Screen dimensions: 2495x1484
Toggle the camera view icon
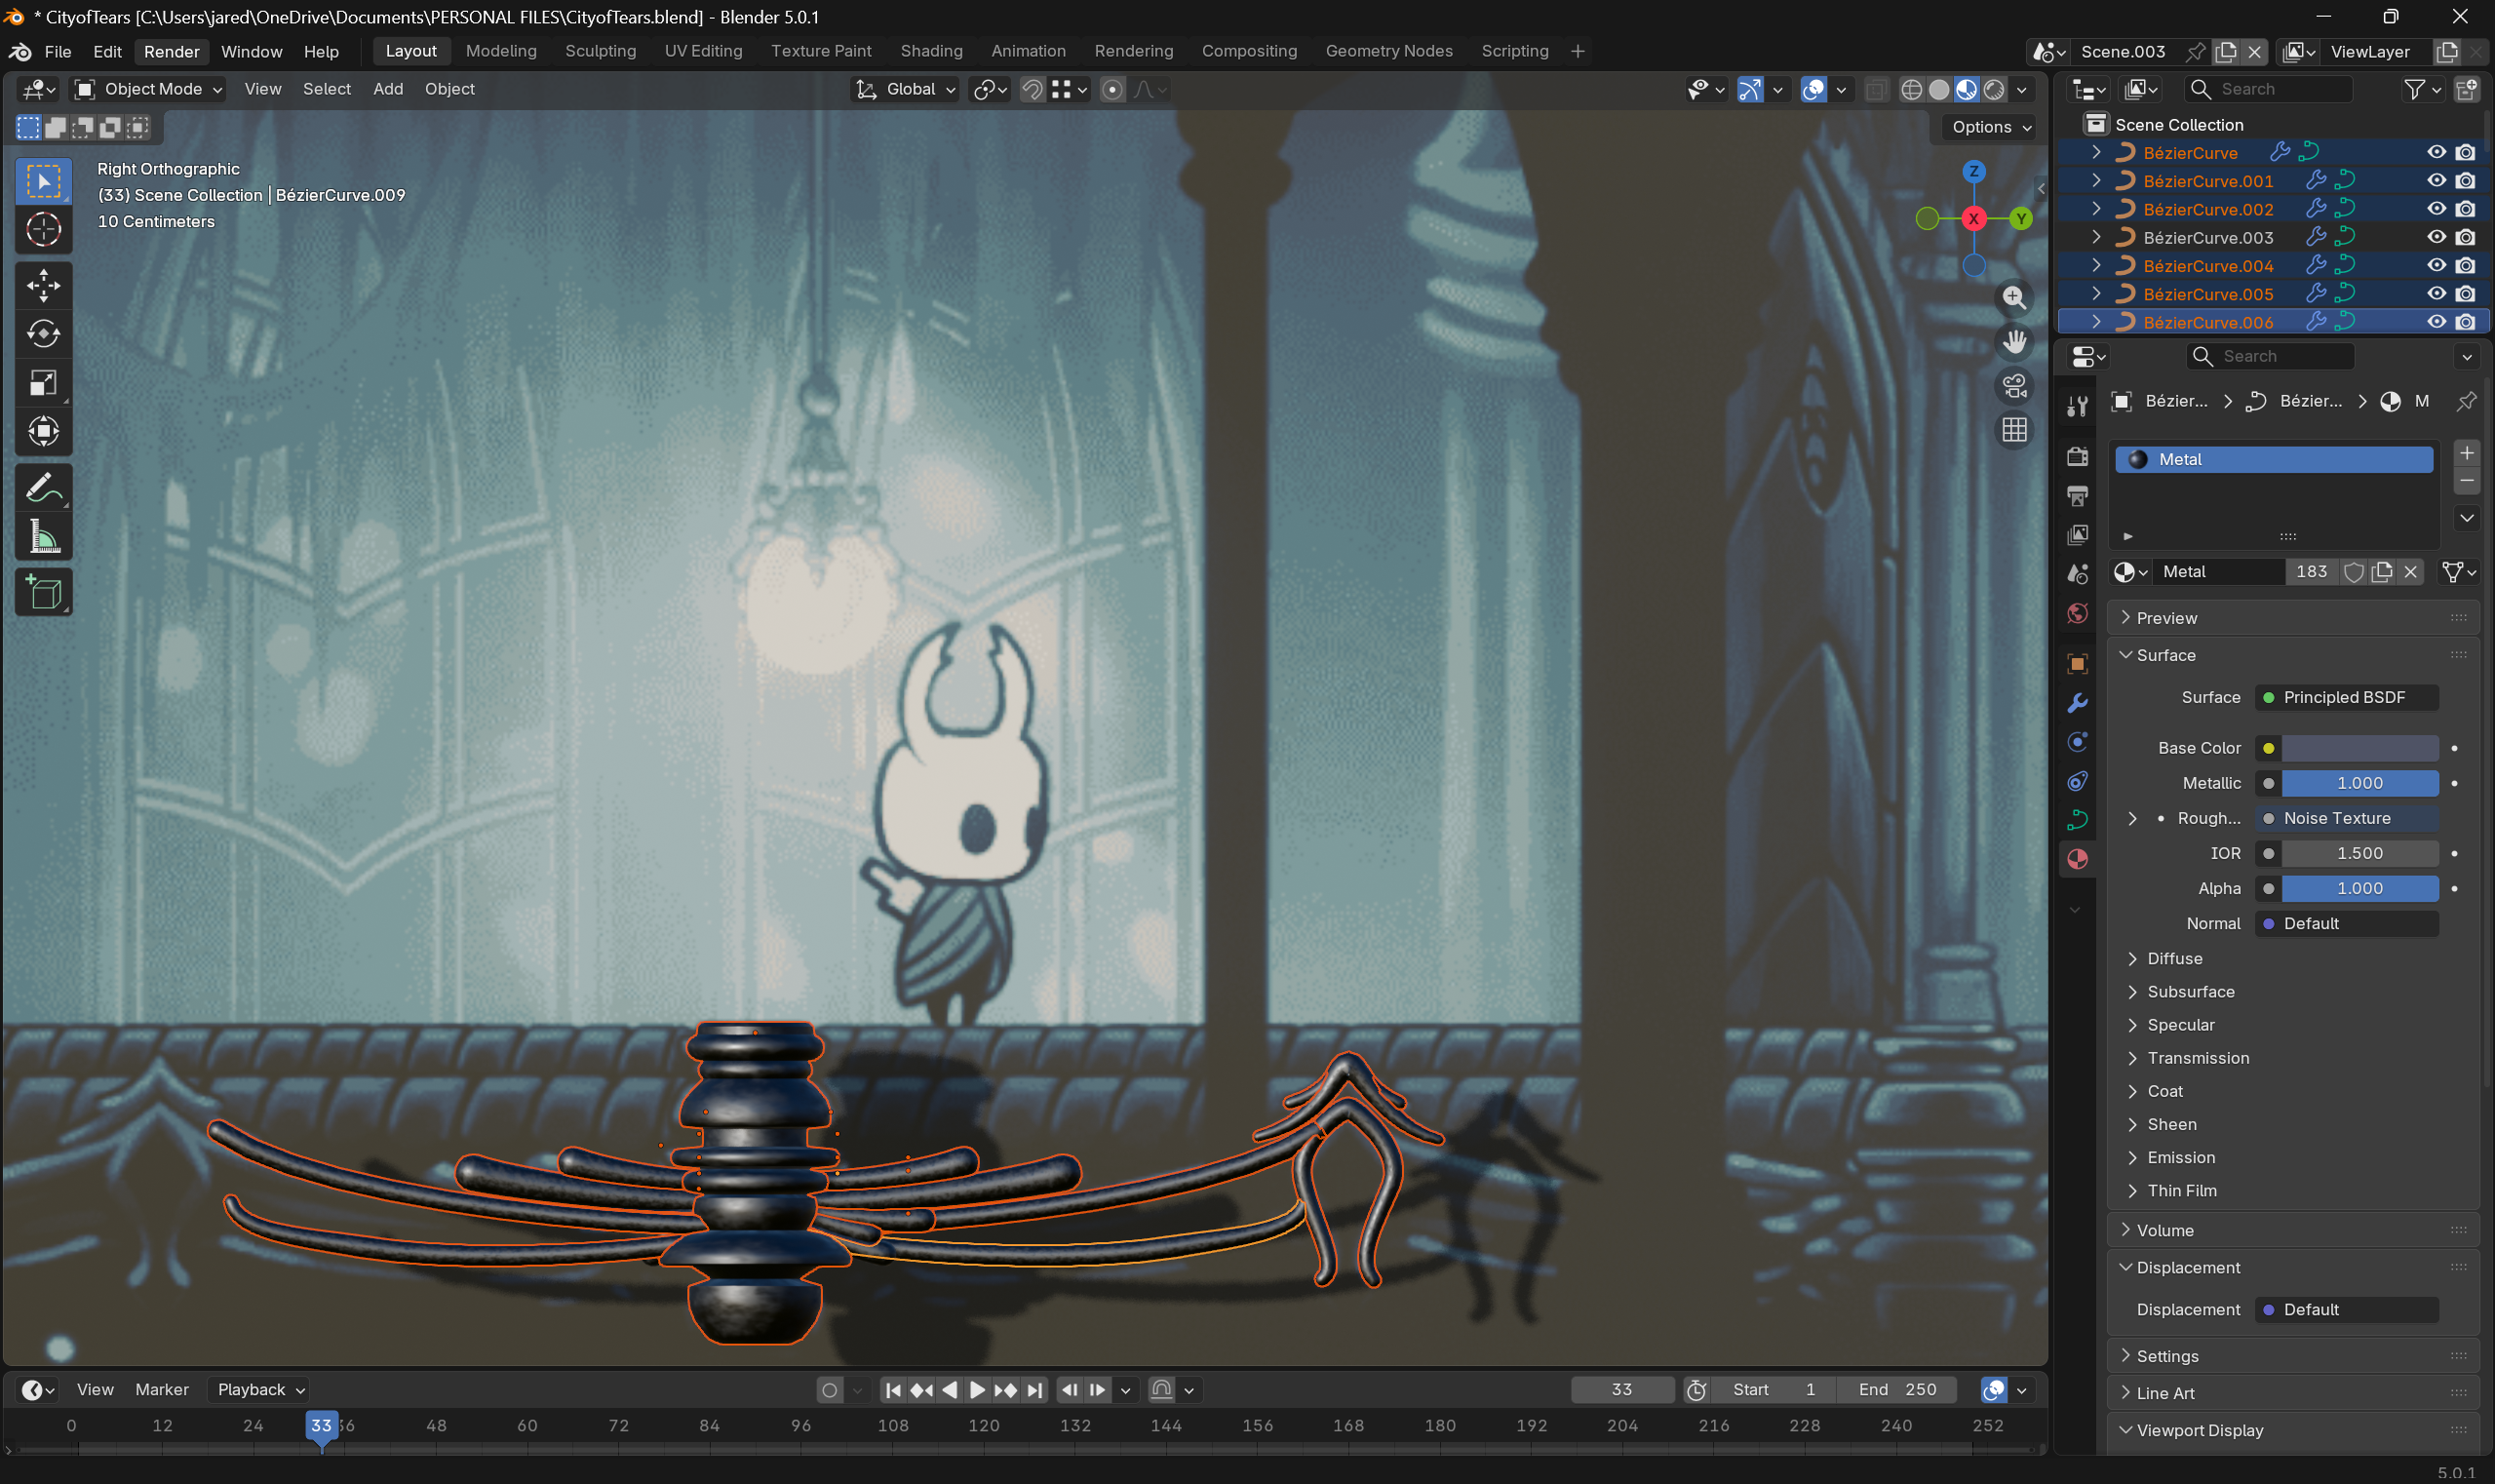click(x=2014, y=386)
